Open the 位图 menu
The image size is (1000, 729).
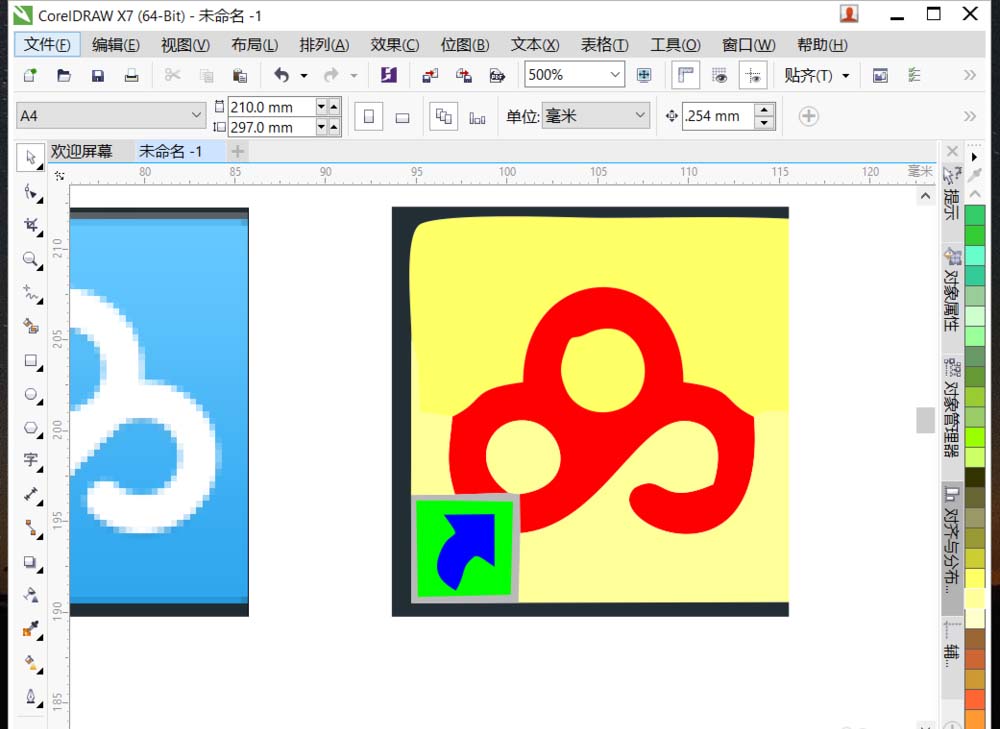pyautogui.click(x=465, y=45)
